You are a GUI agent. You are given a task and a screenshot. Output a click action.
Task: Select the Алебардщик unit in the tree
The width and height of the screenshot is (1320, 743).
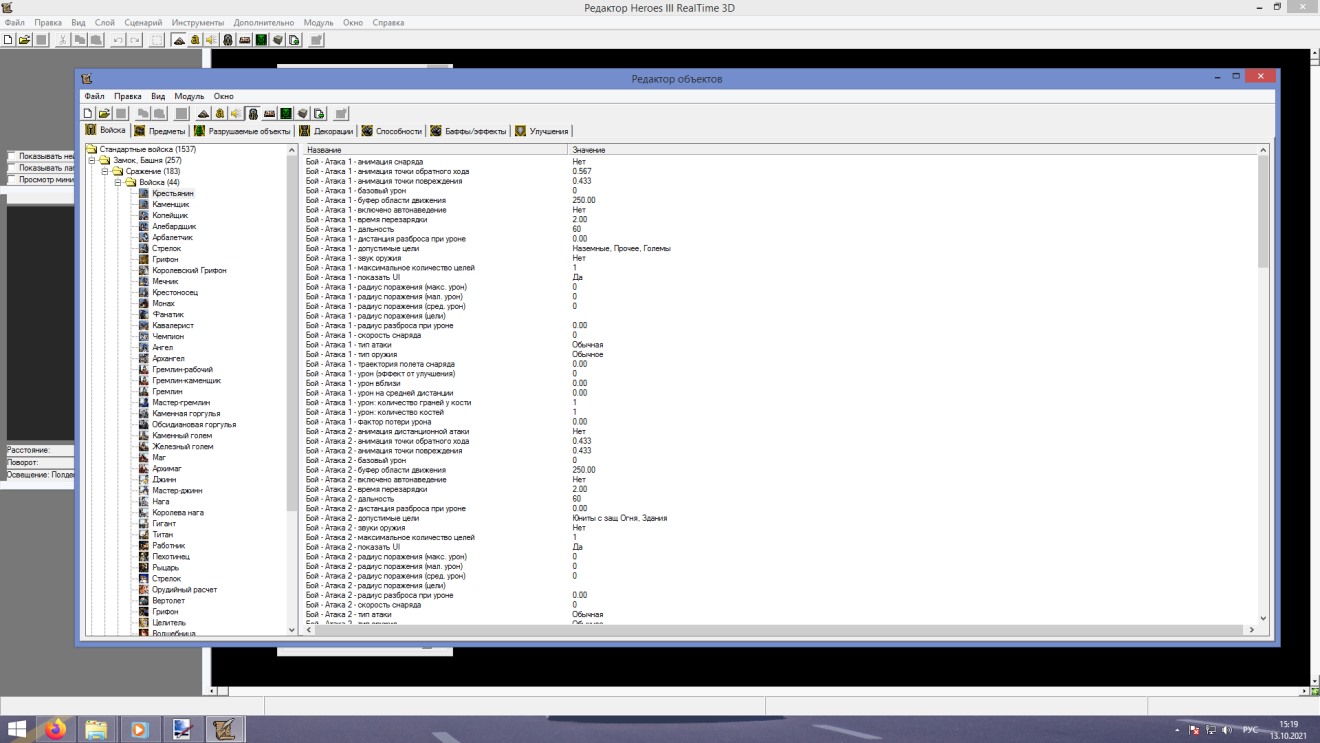[174, 226]
